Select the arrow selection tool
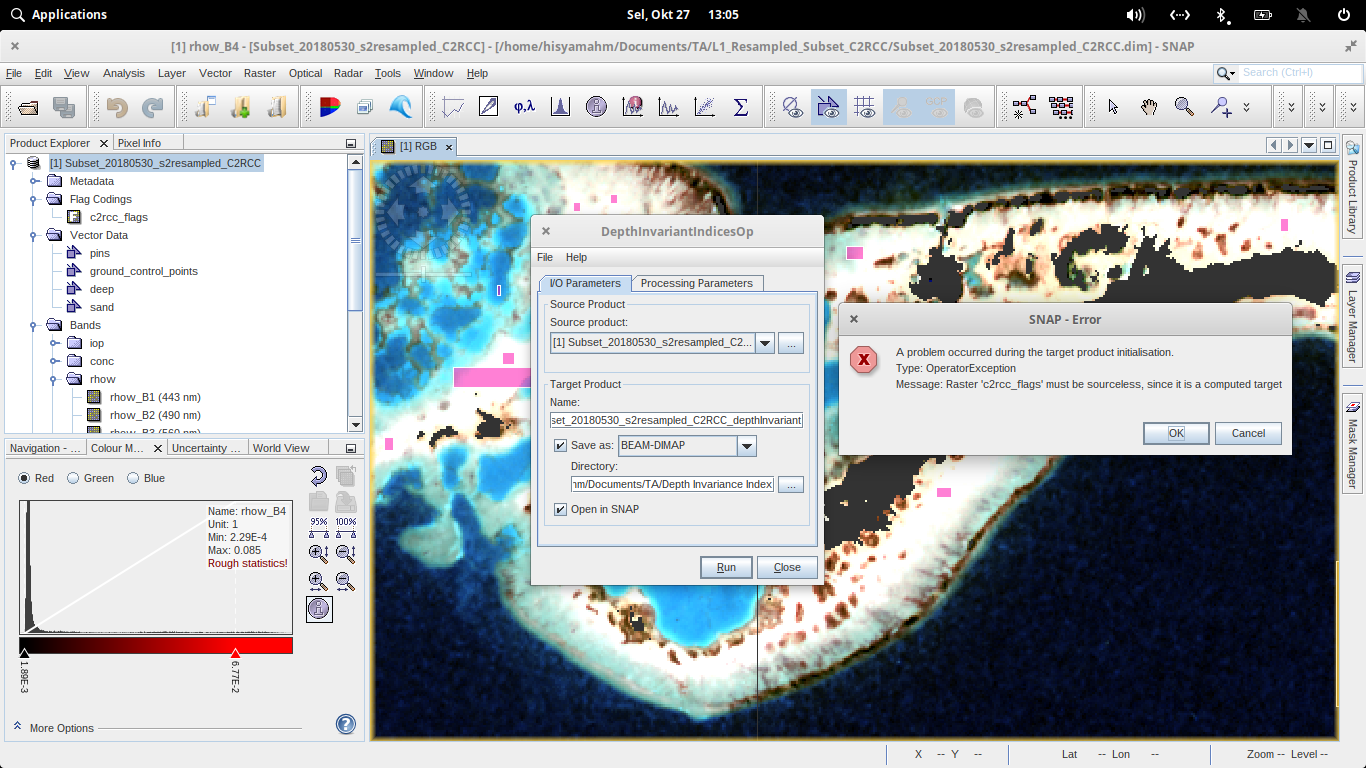Viewport: 1366px width, 768px height. click(1114, 107)
